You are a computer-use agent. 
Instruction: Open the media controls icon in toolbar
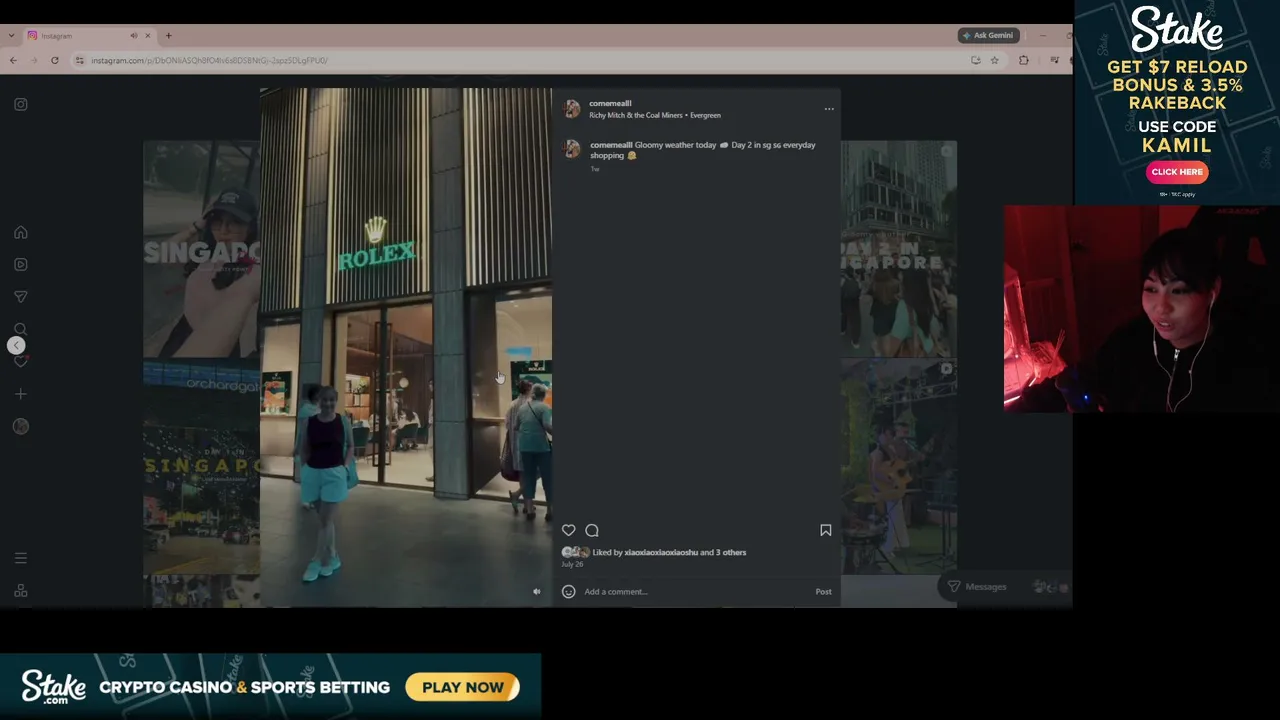pyautogui.click(x=1054, y=60)
